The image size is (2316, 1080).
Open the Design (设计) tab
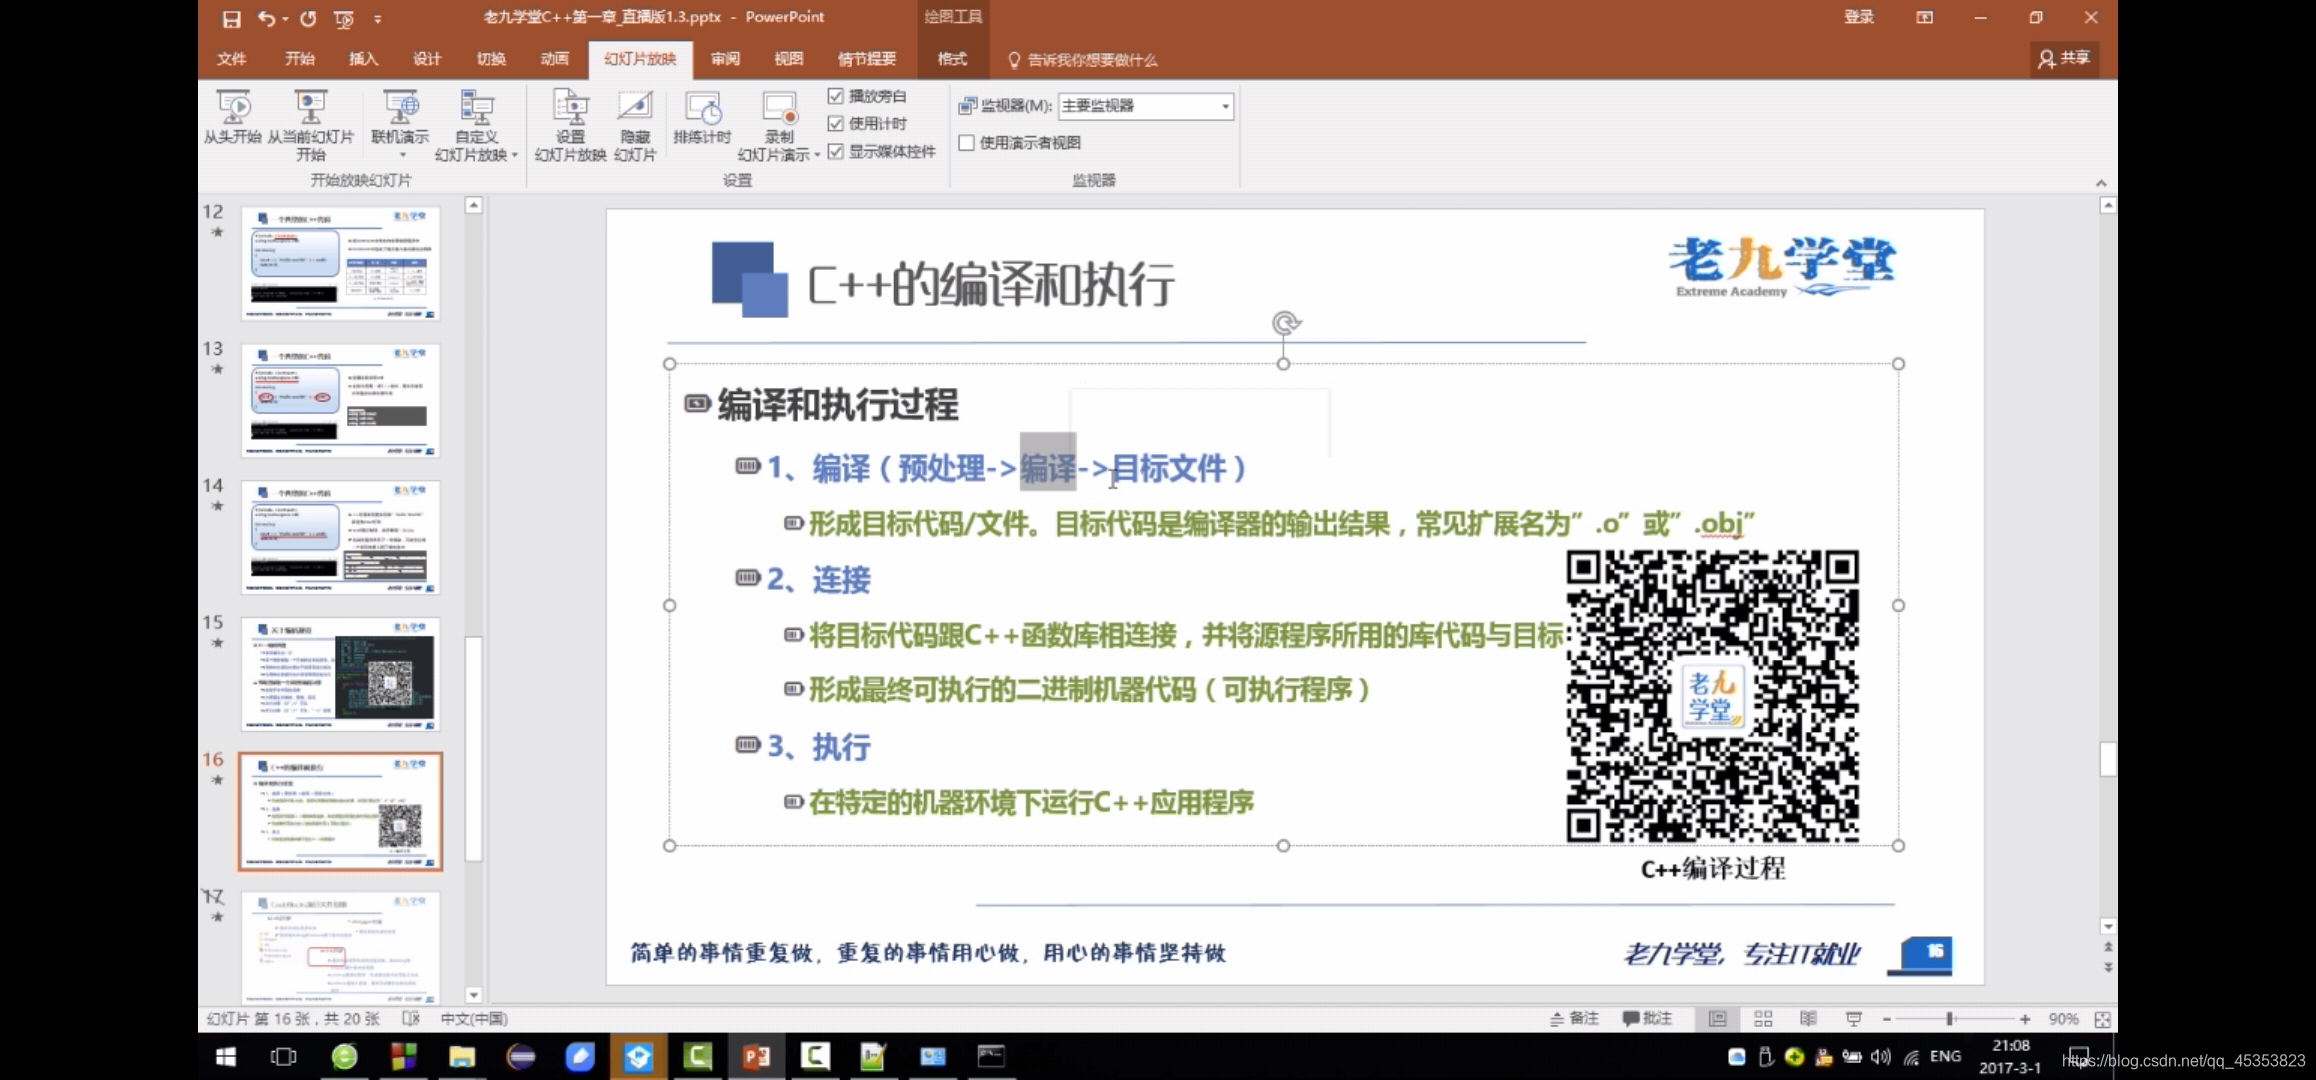(427, 59)
